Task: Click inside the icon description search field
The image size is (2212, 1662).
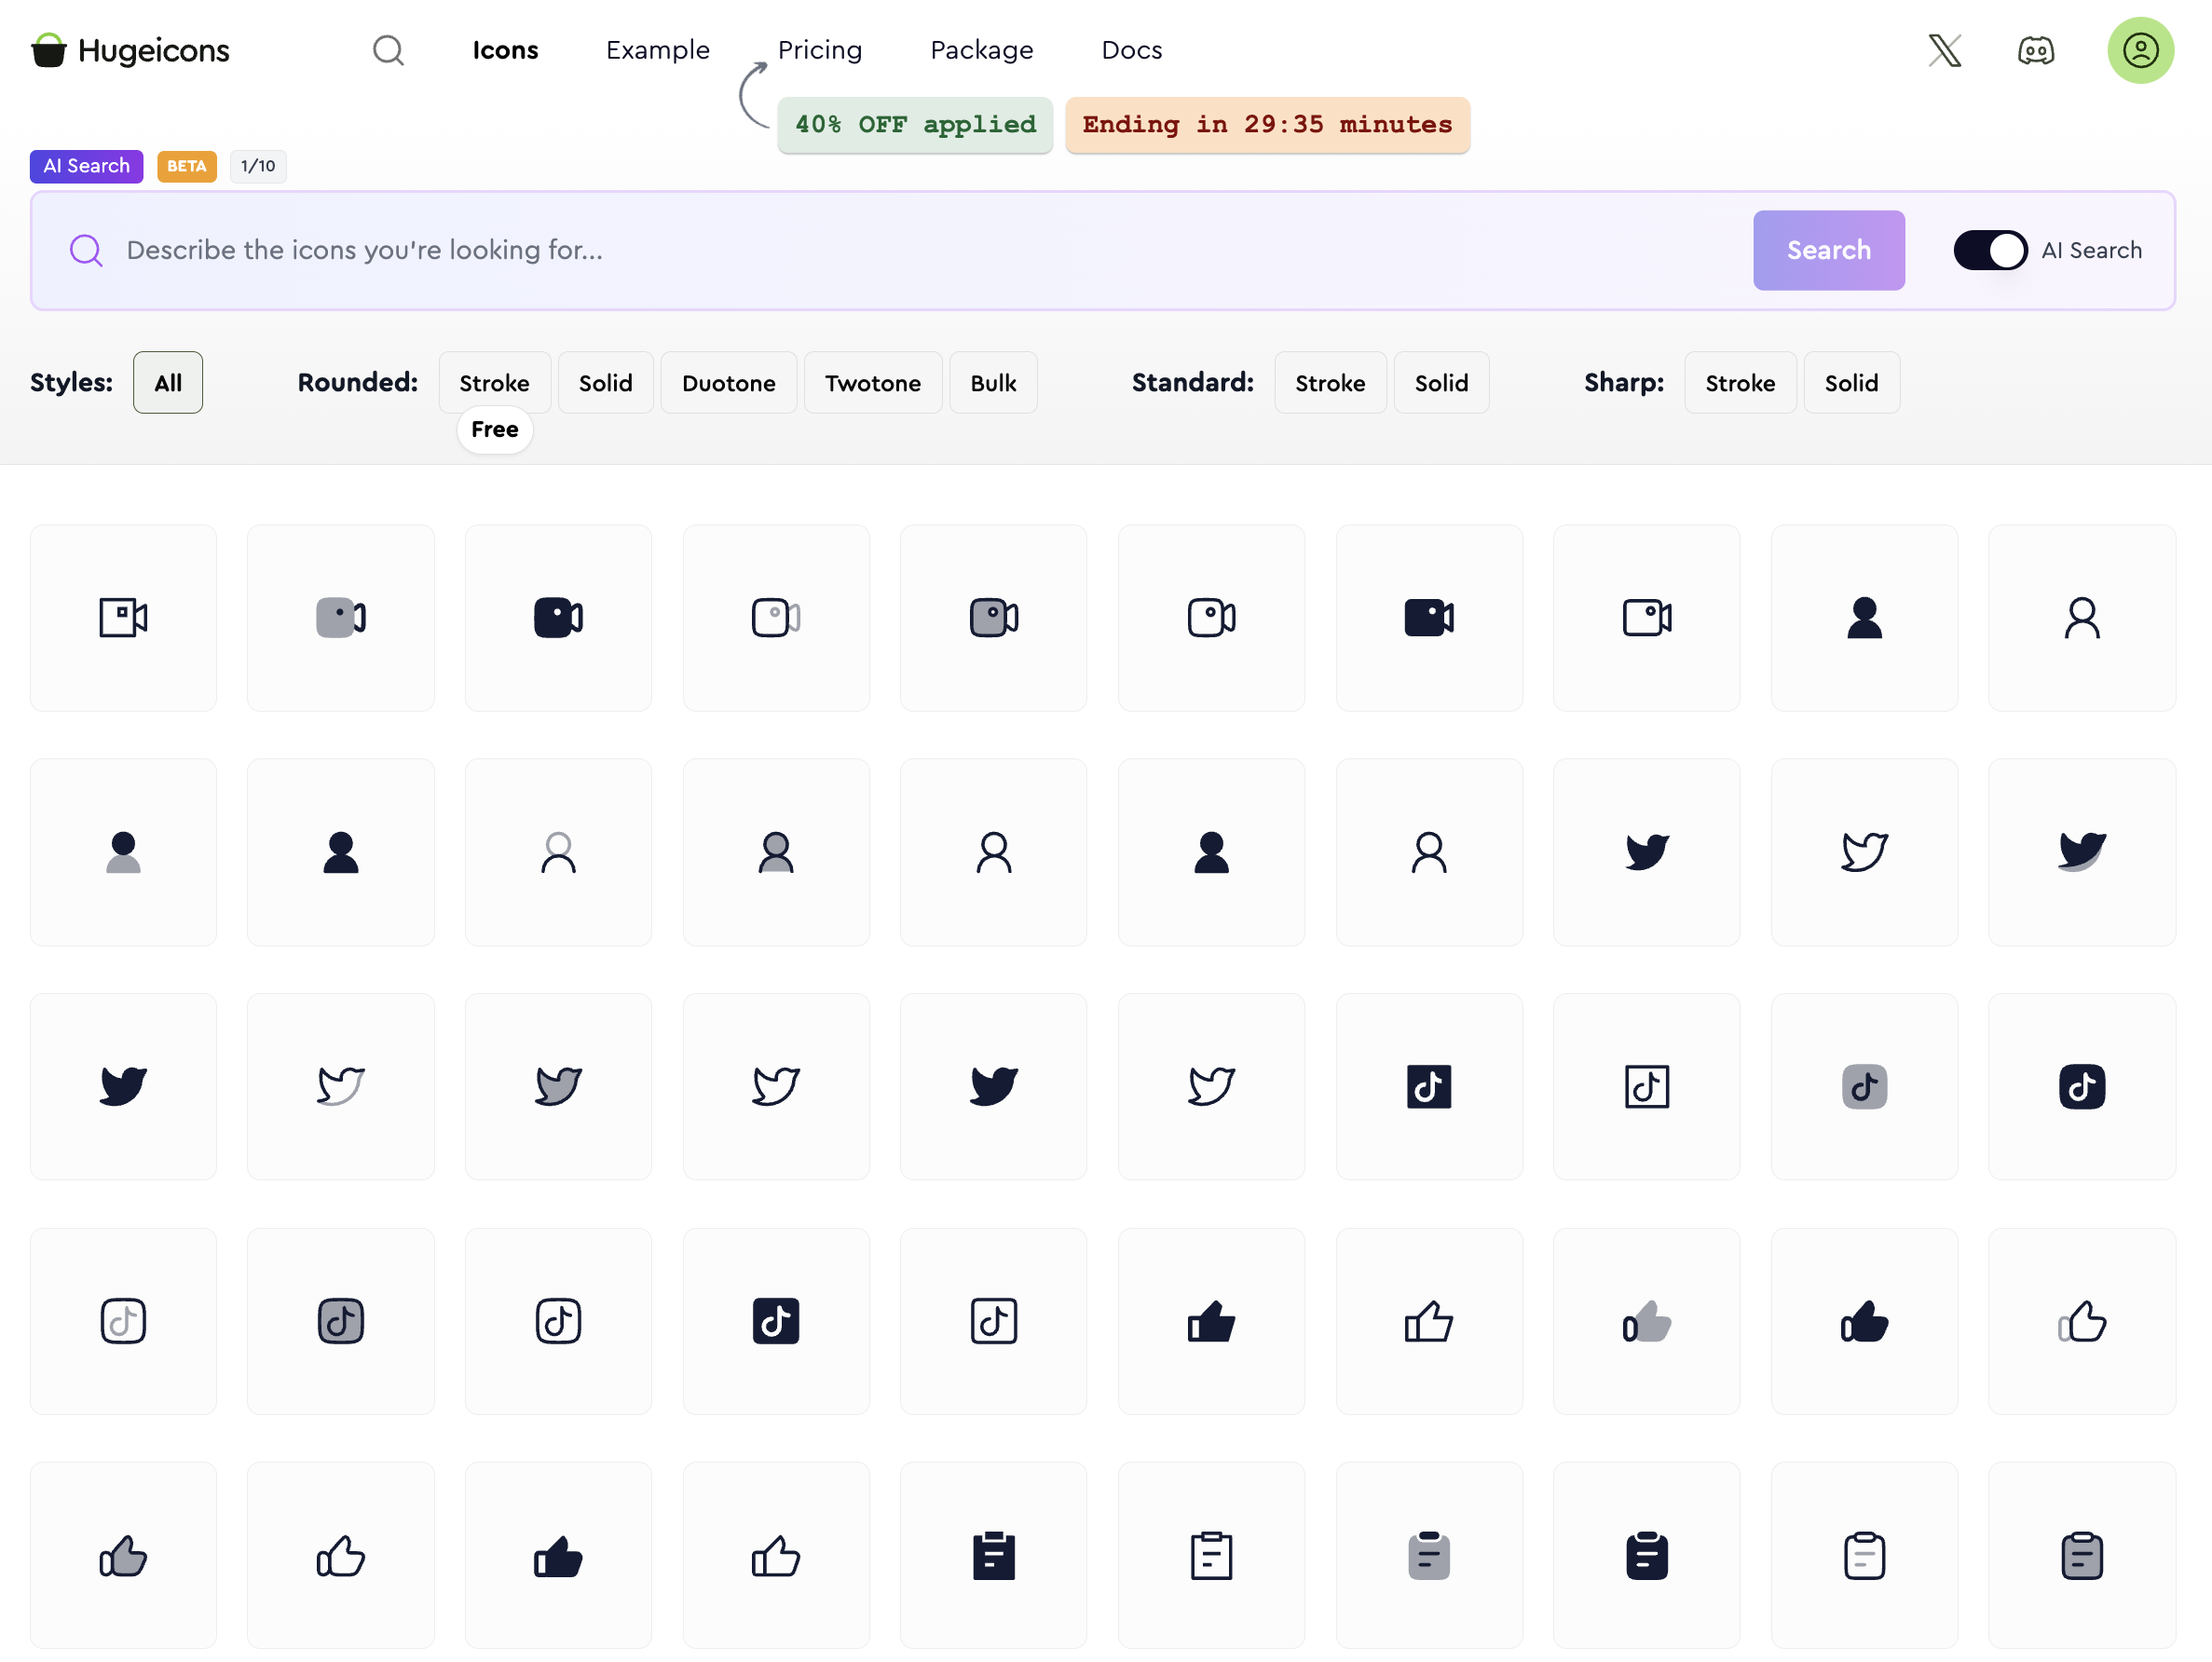Action: pos(700,250)
